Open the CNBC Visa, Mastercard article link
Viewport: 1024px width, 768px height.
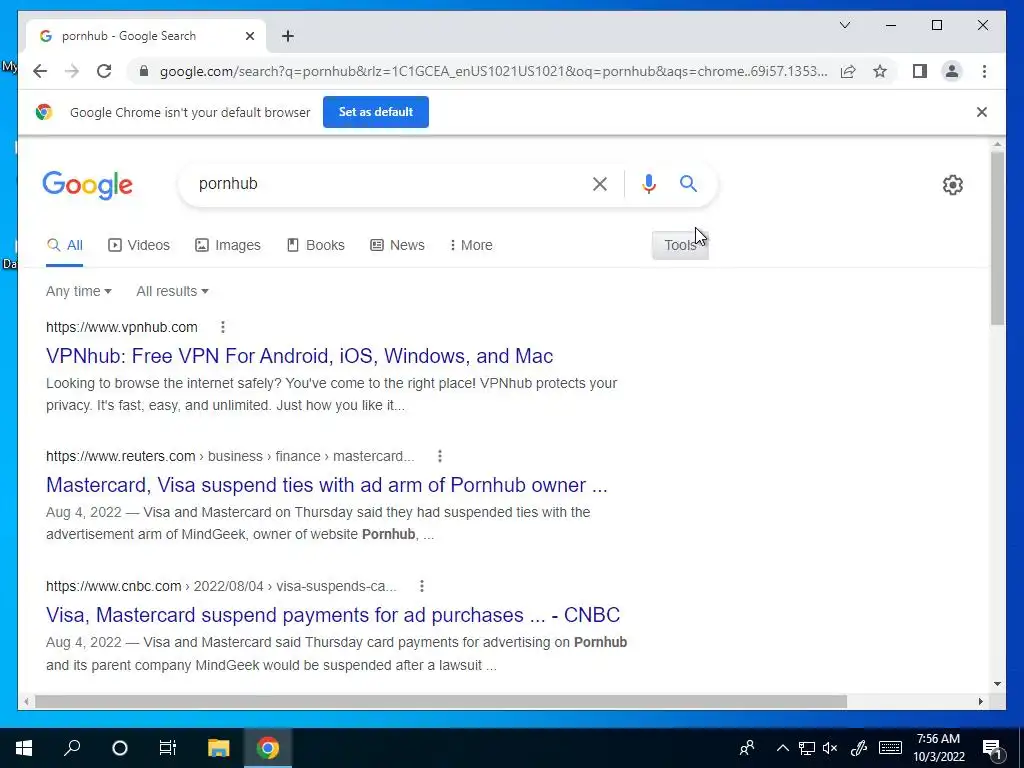pyautogui.click(x=332, y=615)
